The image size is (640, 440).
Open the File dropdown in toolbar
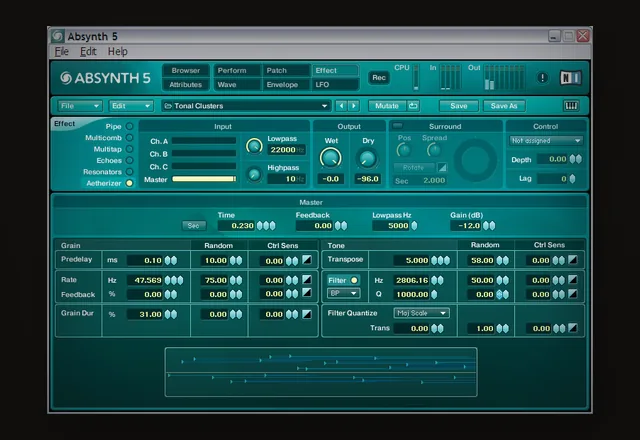pos(79,106)
